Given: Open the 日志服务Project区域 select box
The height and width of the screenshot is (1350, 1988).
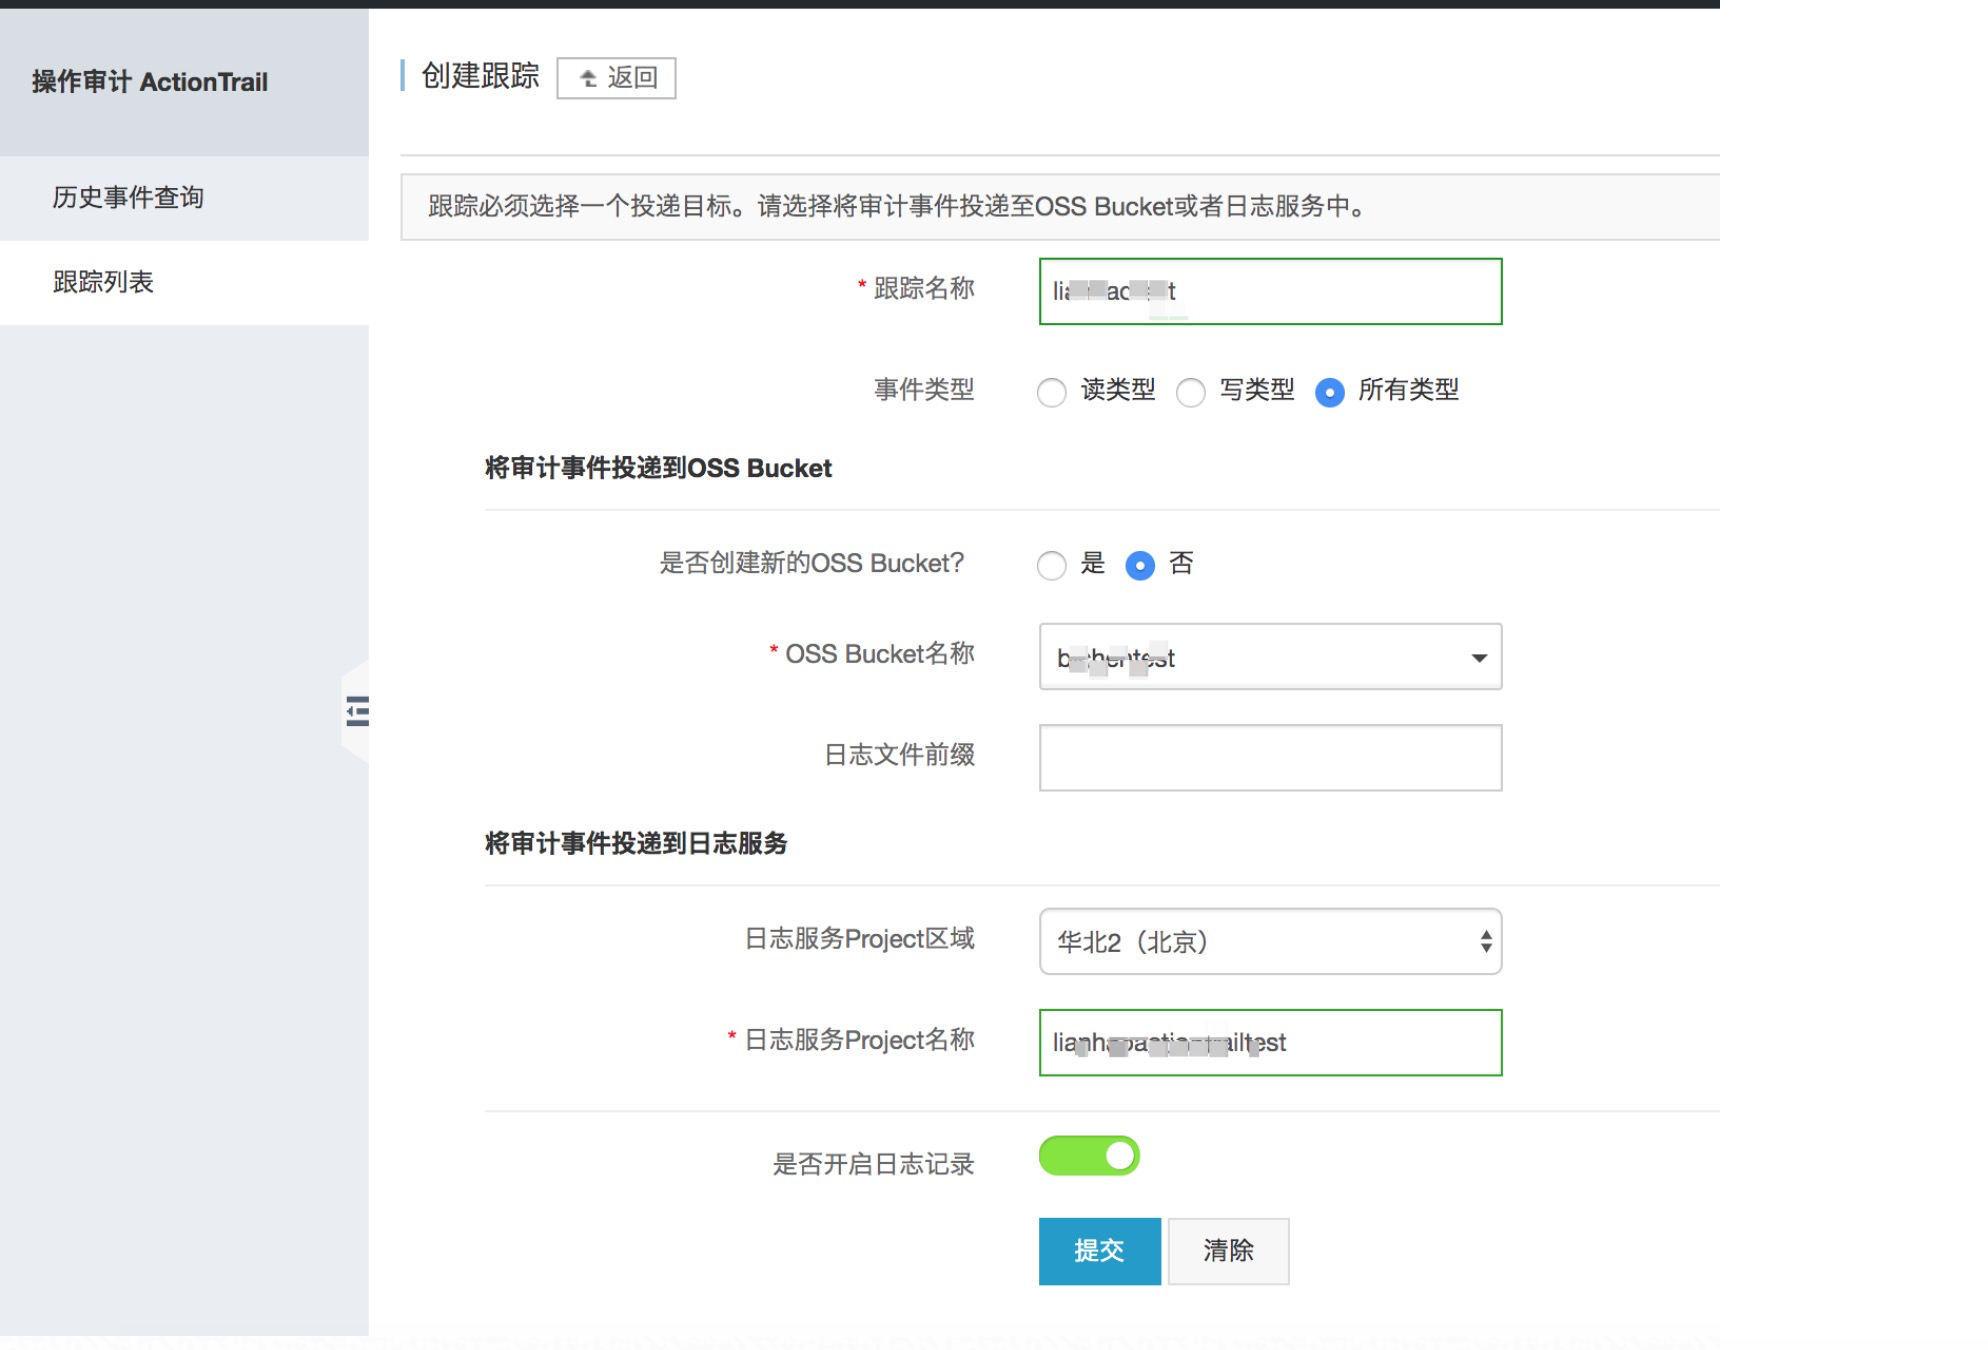Looking at the screenshot, I should pyautogui.click(x=1270, y=941).
